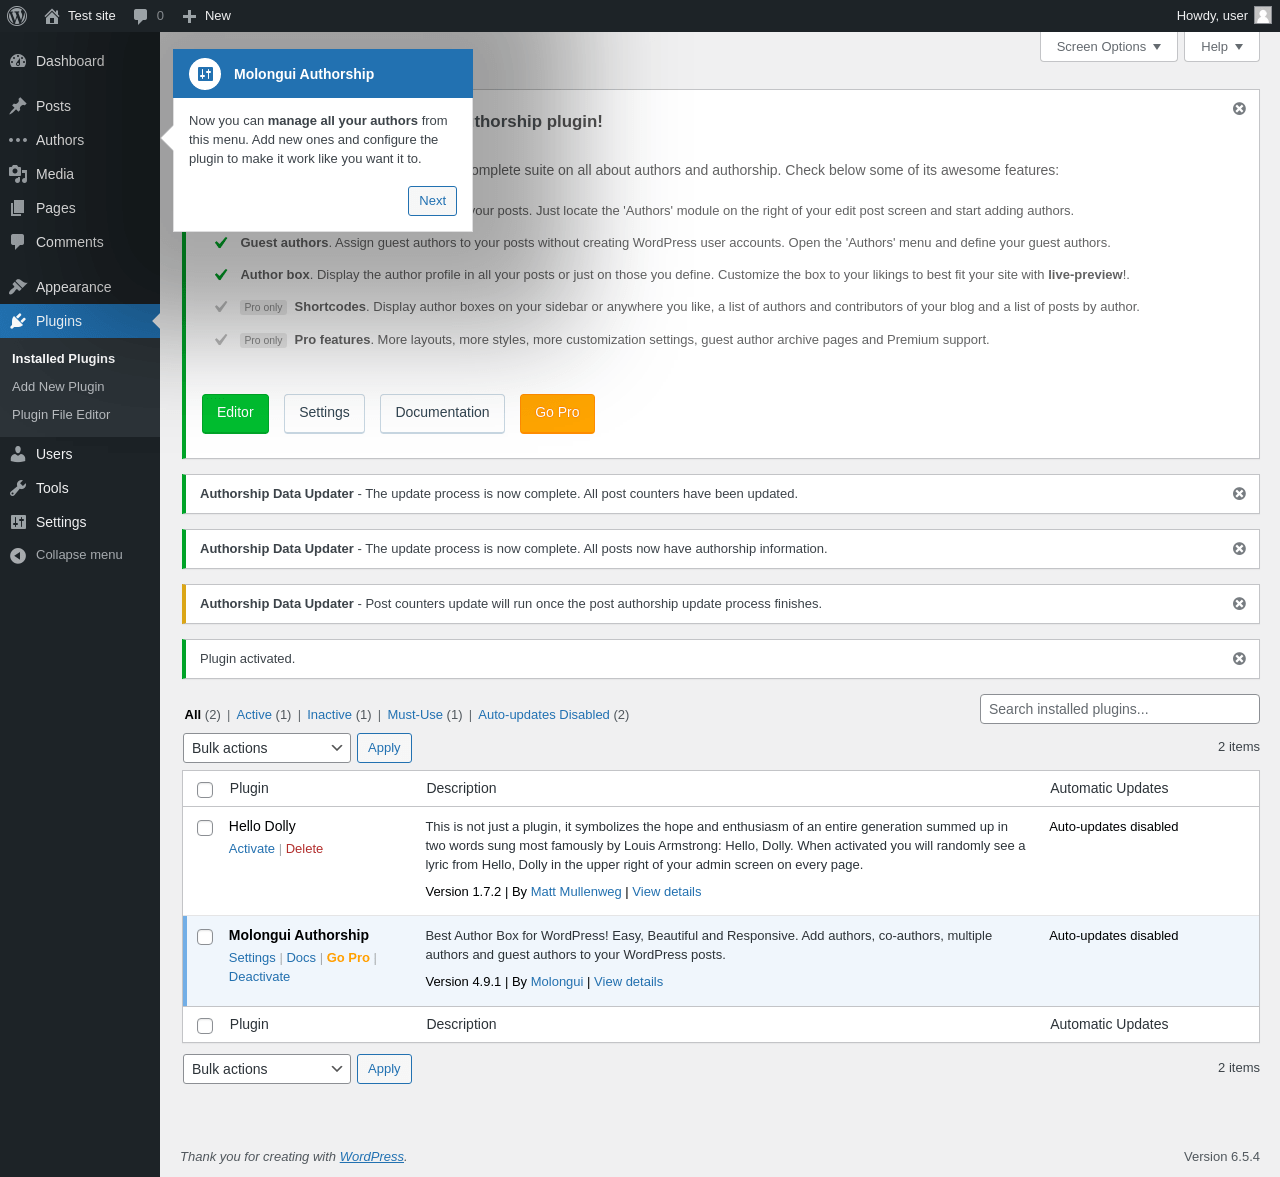Image resolution: width=1280 pixels, height=1177 pixels.
Task: Open Installed Plugins submenu item
Action: (x=63, y=359)
